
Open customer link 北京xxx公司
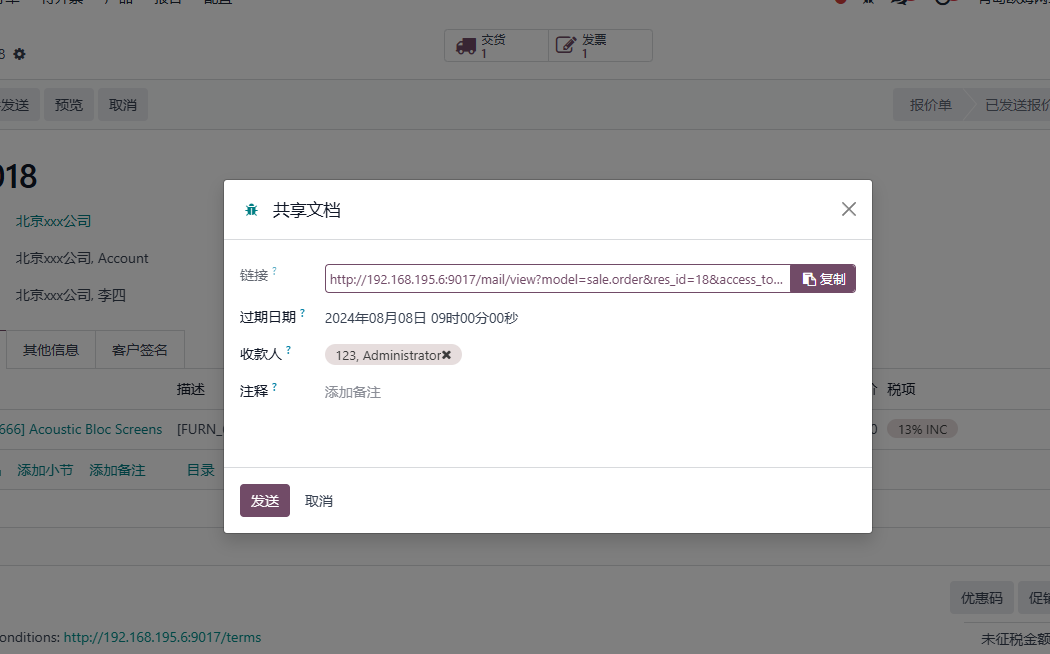[54, 221]
